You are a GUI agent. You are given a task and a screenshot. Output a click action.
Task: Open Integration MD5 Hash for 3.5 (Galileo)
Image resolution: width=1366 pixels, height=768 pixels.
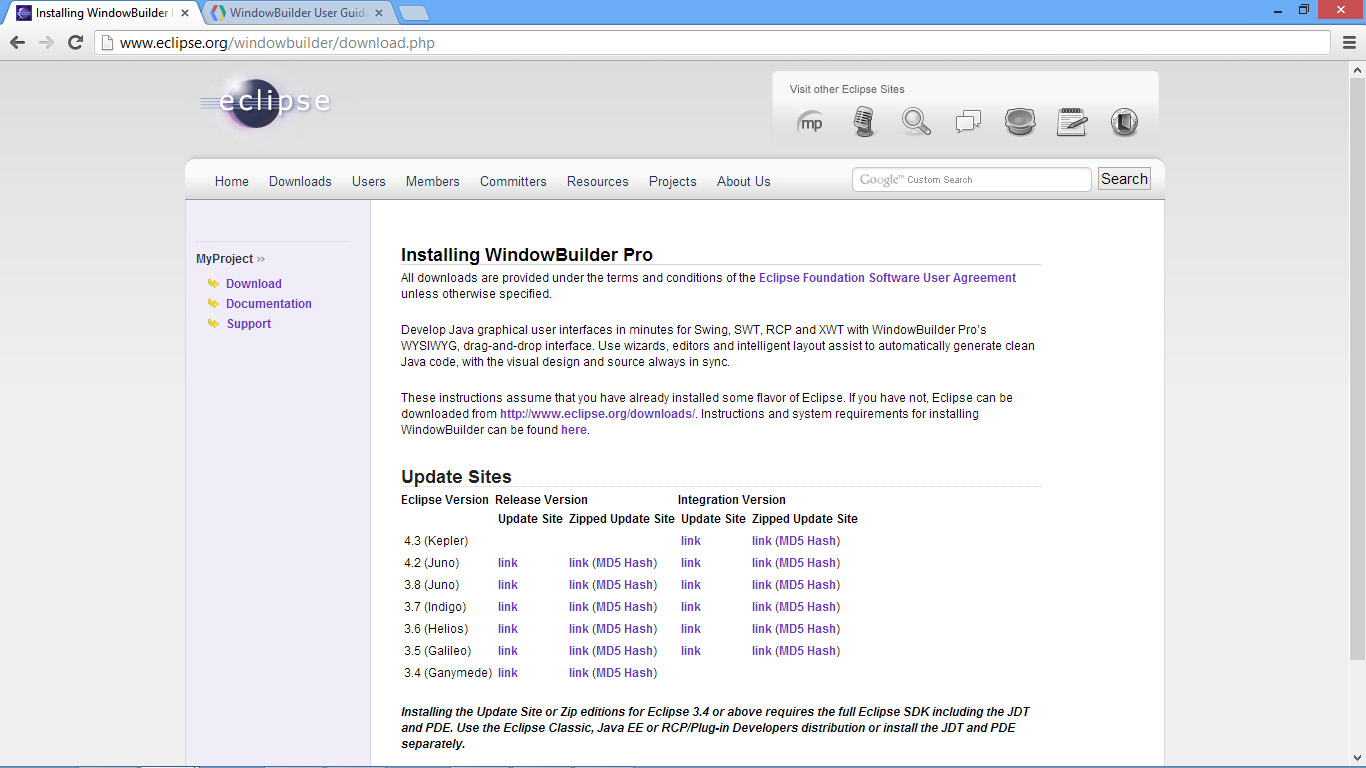point(808,651)
